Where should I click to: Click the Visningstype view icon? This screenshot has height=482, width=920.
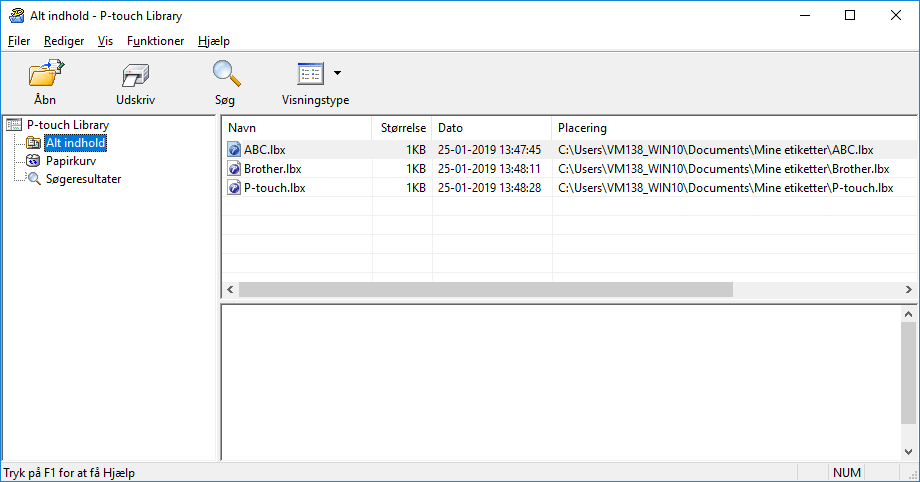click(x=310, y=74)
